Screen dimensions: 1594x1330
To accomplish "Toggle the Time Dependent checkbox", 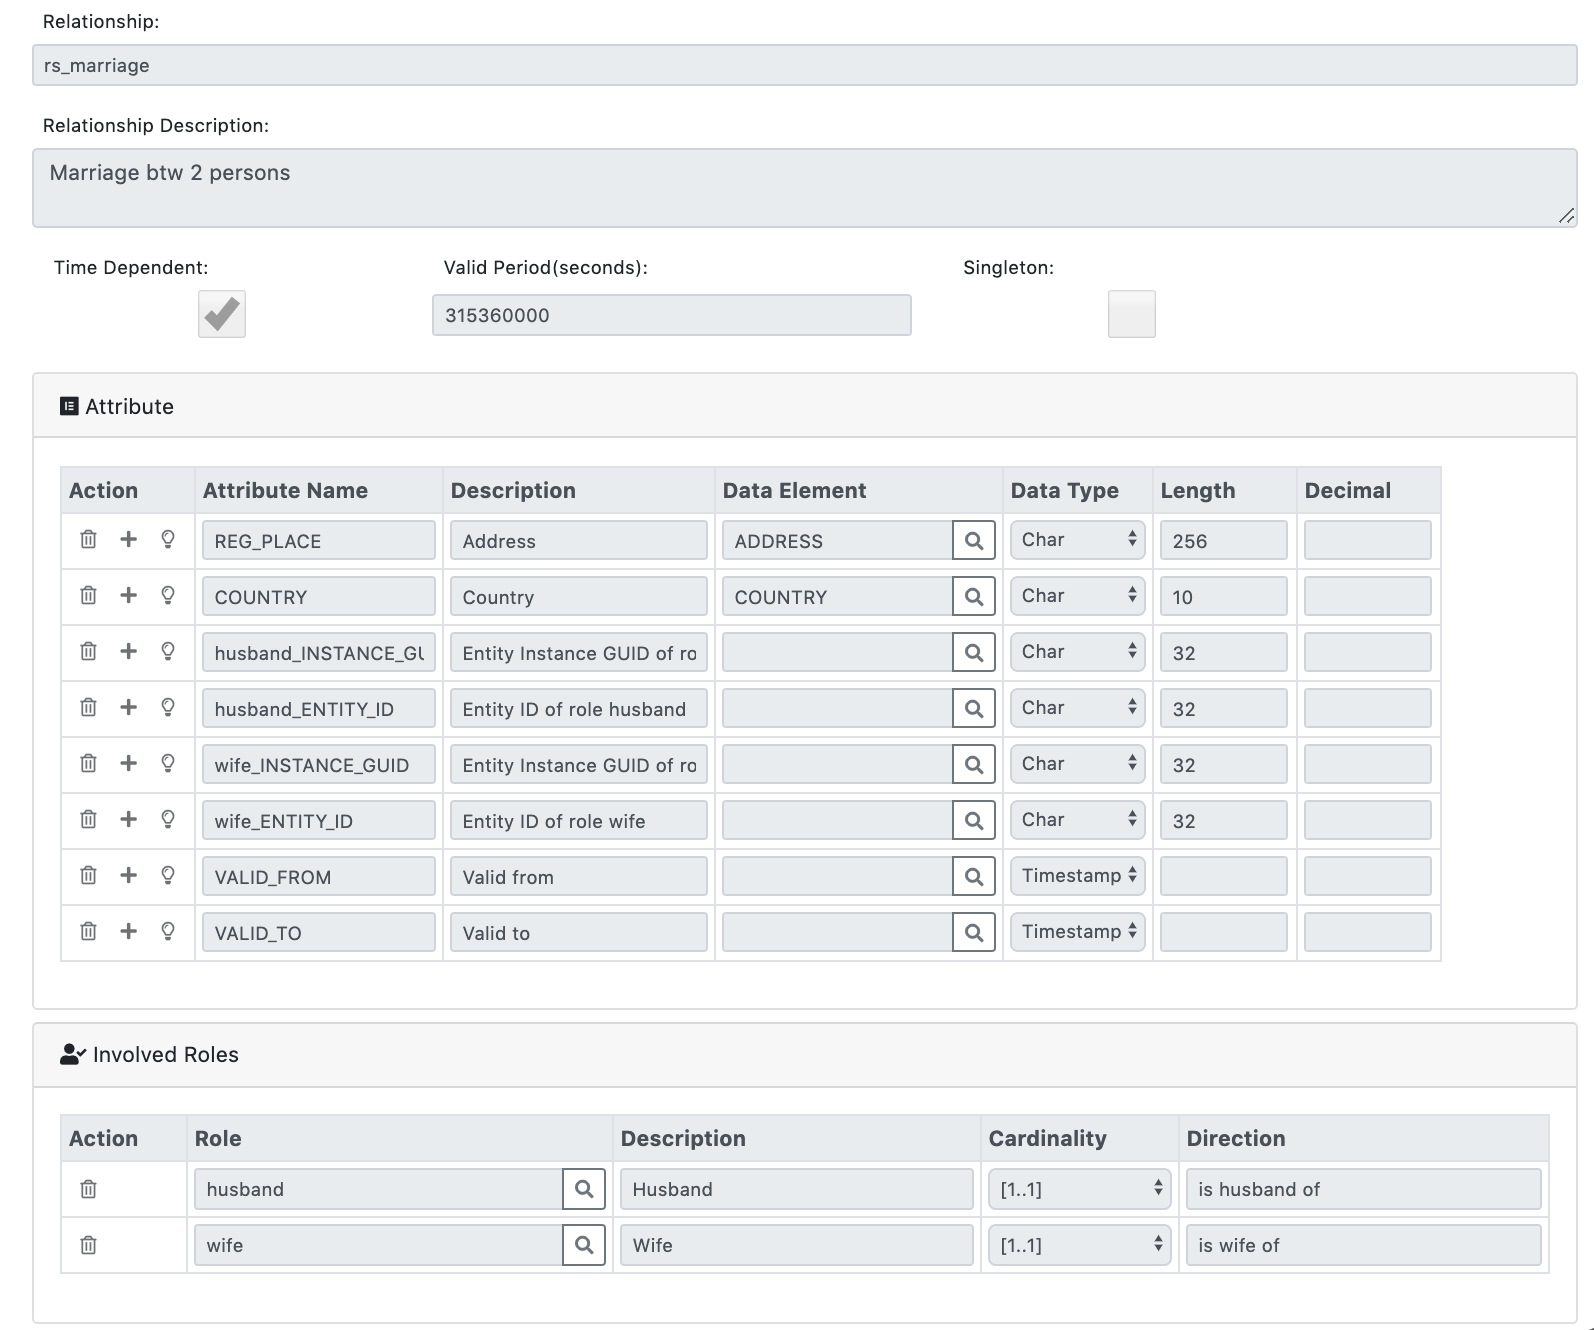I will (x=222, y=314).
